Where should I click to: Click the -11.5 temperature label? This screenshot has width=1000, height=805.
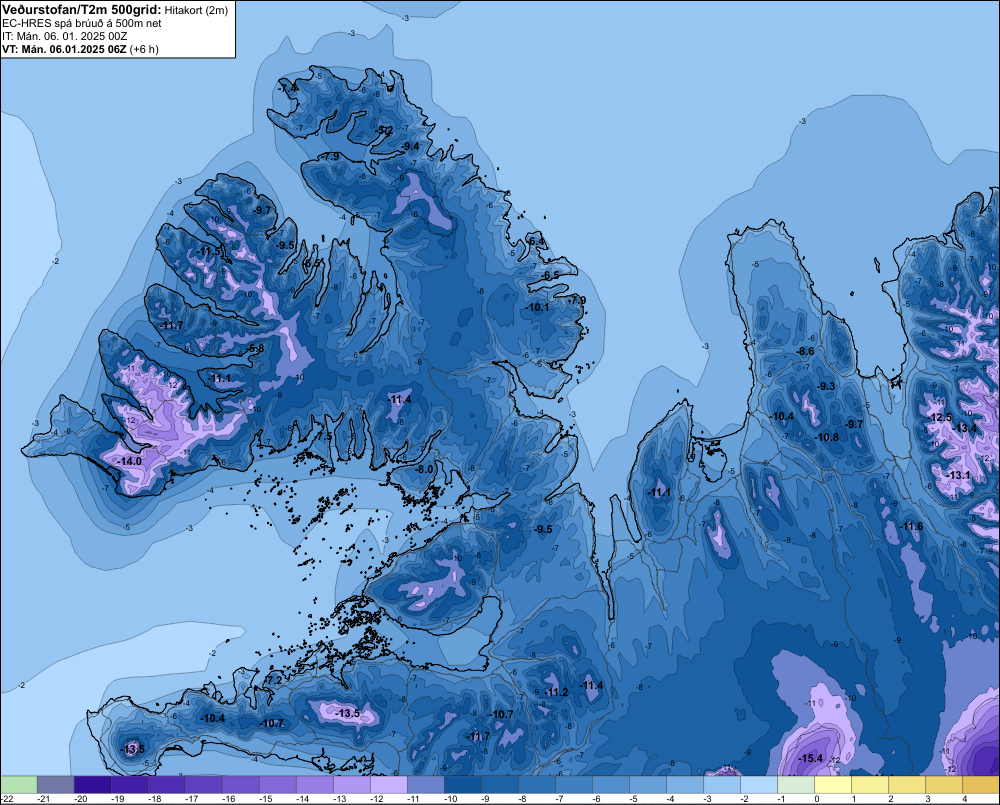pyautogui.click(x=209, y=251)
